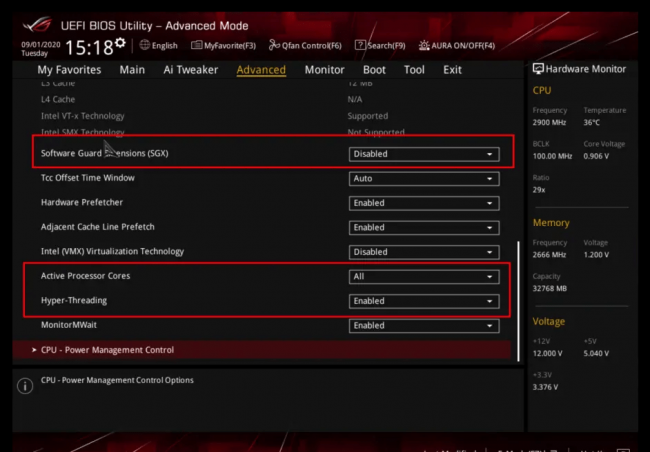Viewport: 650px width, 452px height.
Task: Click the globe language icon
Action: coord(145,45)
